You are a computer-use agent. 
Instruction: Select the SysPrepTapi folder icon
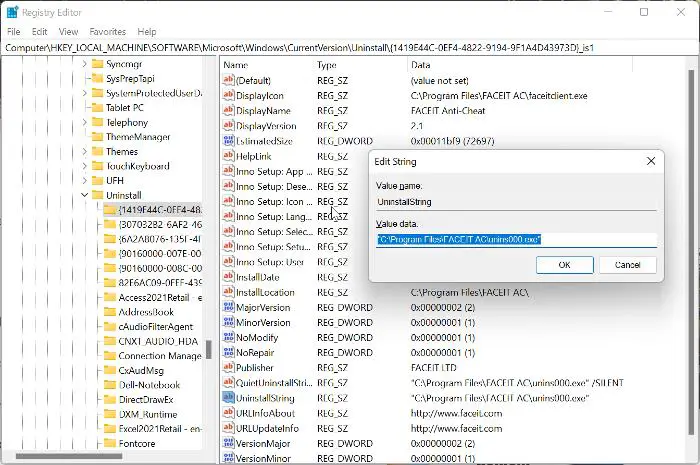[97, 79]
